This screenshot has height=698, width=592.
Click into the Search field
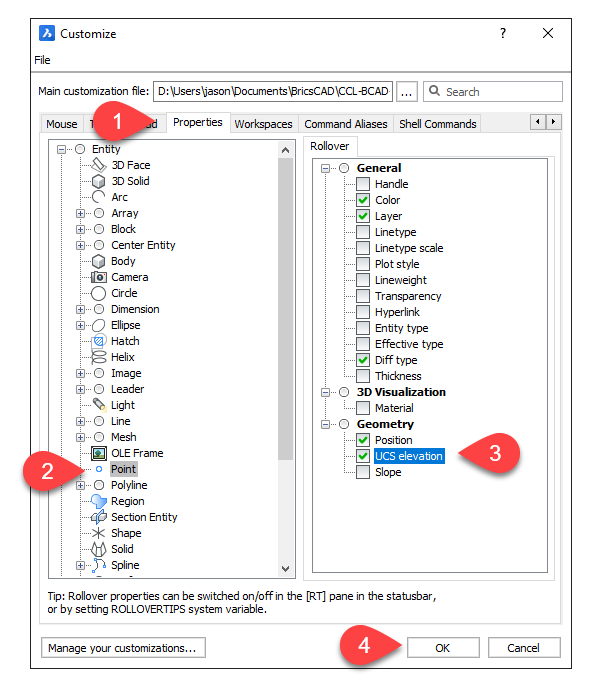tap(493, 91)
